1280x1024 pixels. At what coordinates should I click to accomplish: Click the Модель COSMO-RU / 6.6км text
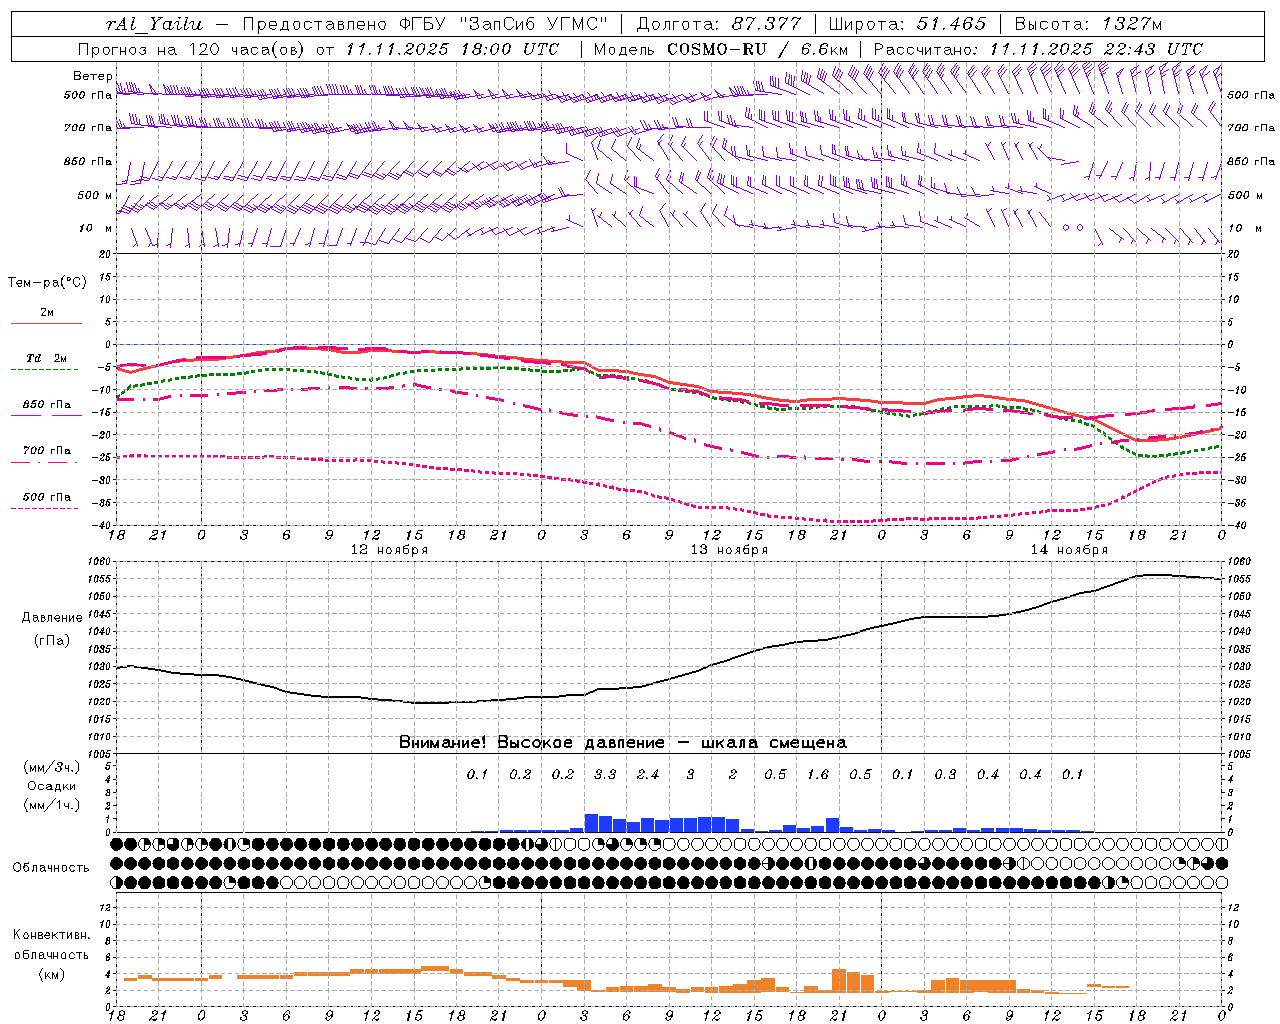click(x=721, y=49)
